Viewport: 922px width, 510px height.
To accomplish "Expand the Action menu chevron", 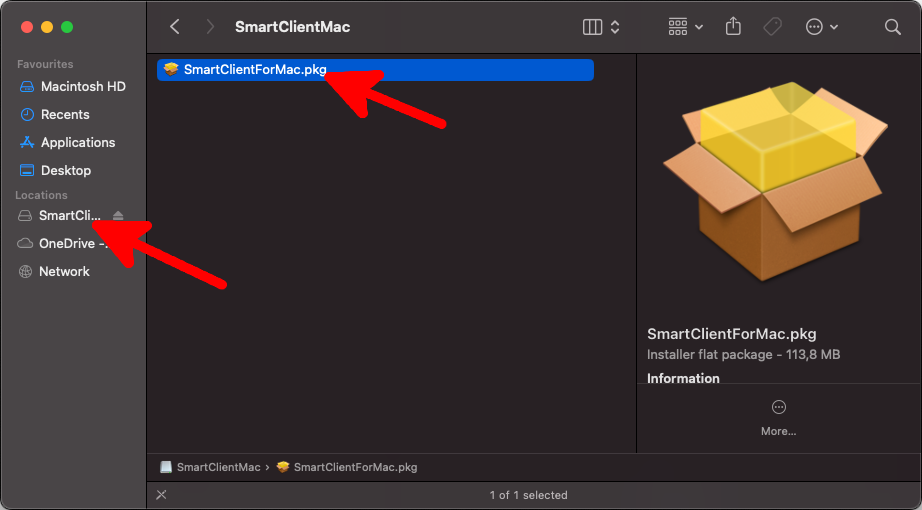I will point(834,27).
